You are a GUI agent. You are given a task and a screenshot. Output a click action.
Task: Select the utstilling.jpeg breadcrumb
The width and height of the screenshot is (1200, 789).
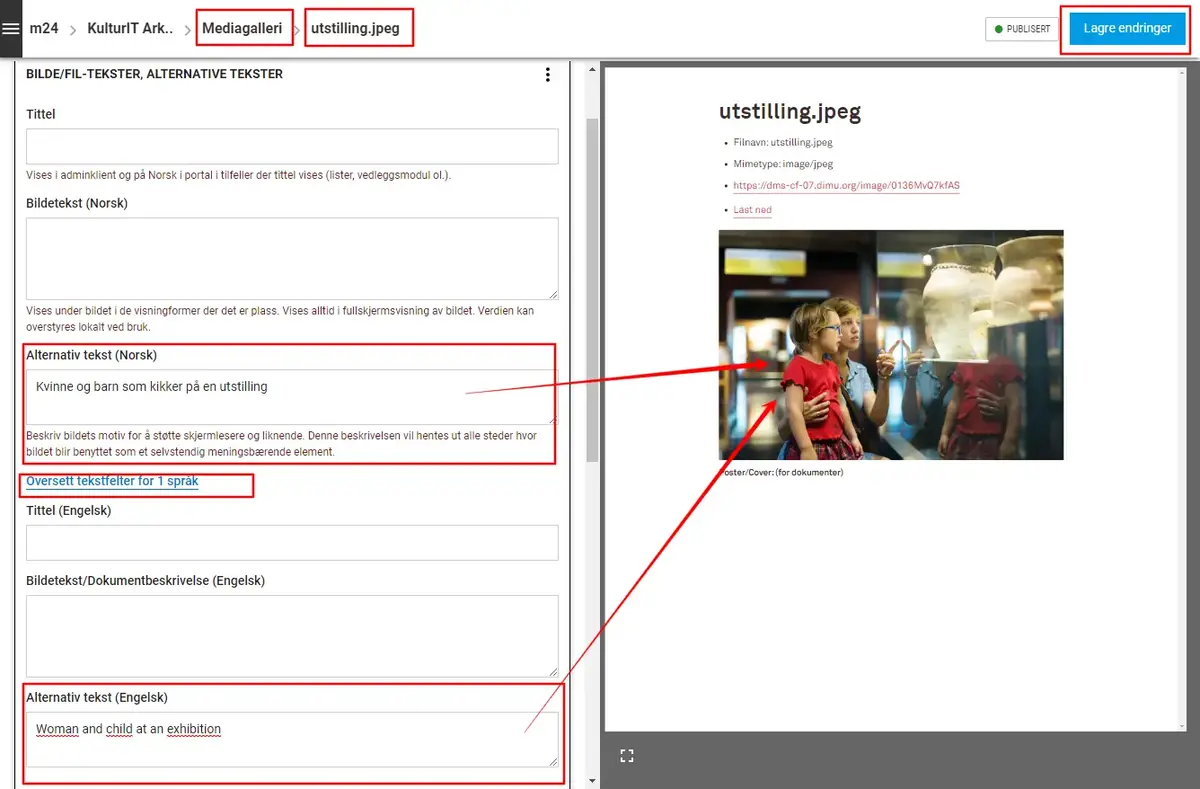click(355, 28)
